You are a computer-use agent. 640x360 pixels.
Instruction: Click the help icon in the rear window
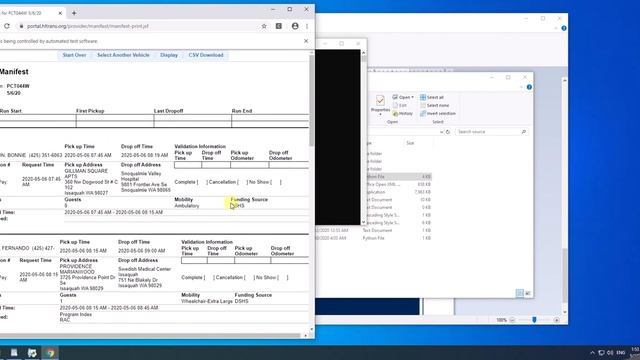click(564, 28)
